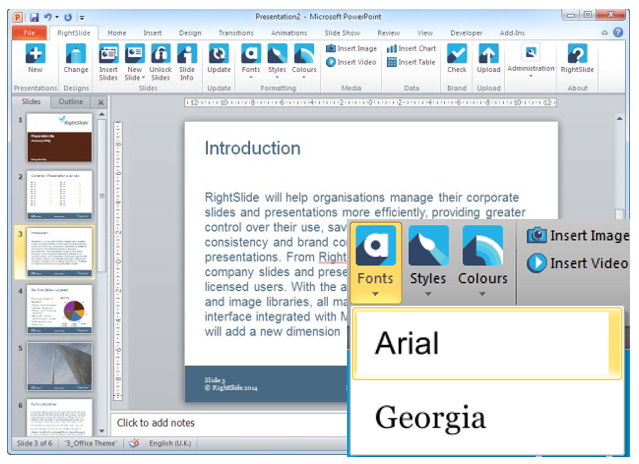The height and width of the screenshot is (464, 639).
Task: Expand the New Slide dropdown arrow
Action: [x=143, y=77]
